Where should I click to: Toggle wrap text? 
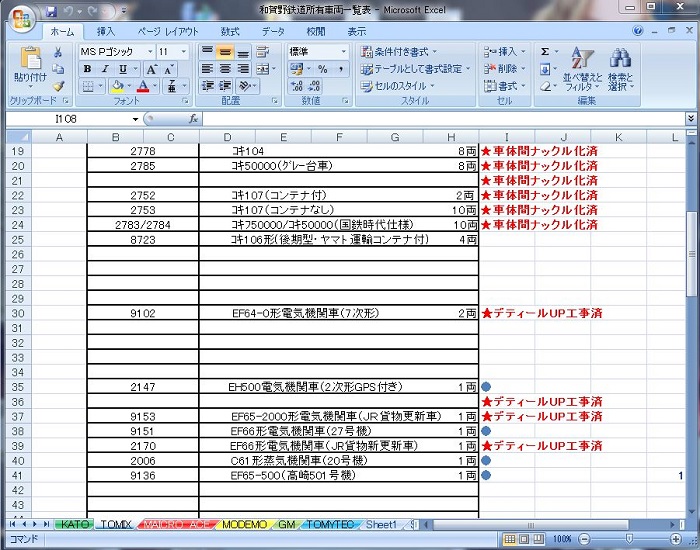(x=263, y=52)
